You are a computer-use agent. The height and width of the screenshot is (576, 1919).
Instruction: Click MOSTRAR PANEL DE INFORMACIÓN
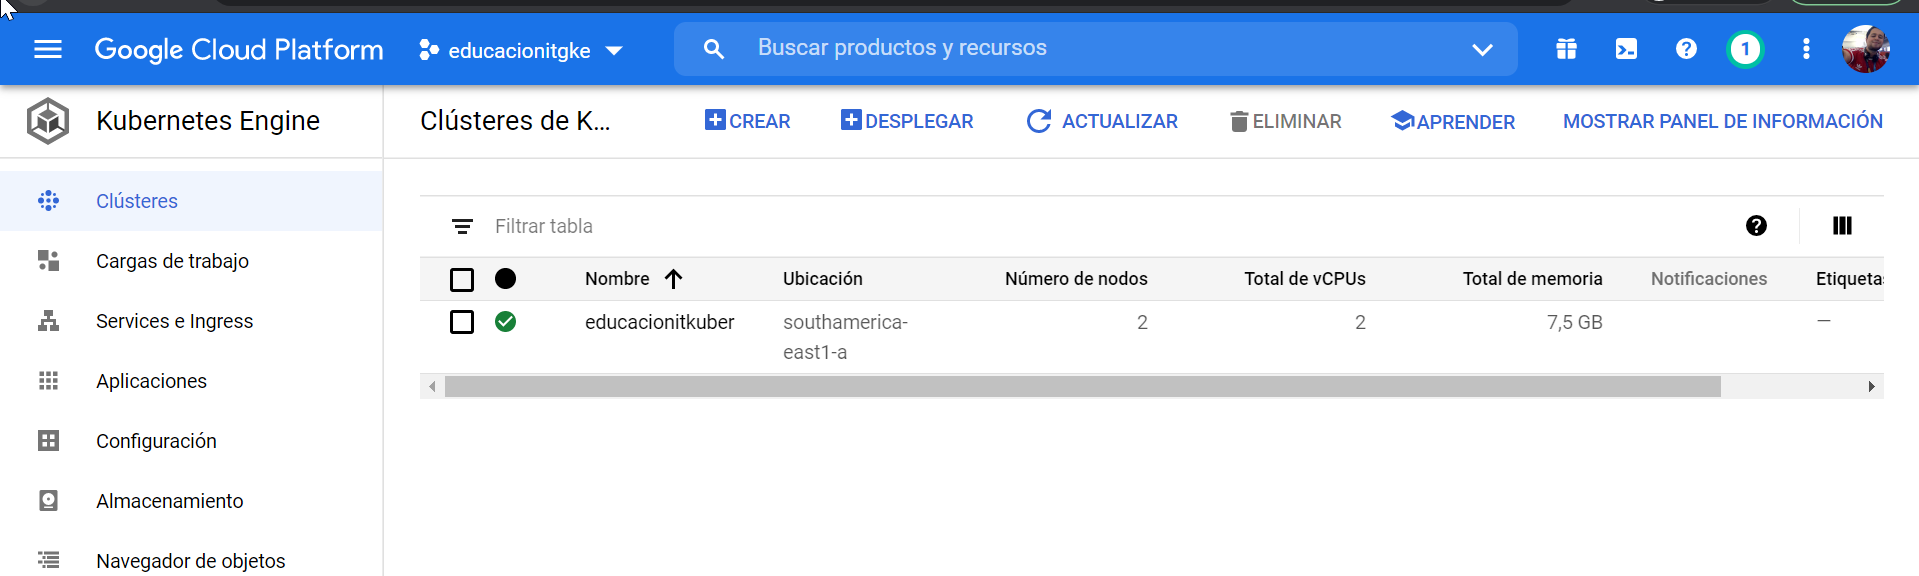point(1723,121)
